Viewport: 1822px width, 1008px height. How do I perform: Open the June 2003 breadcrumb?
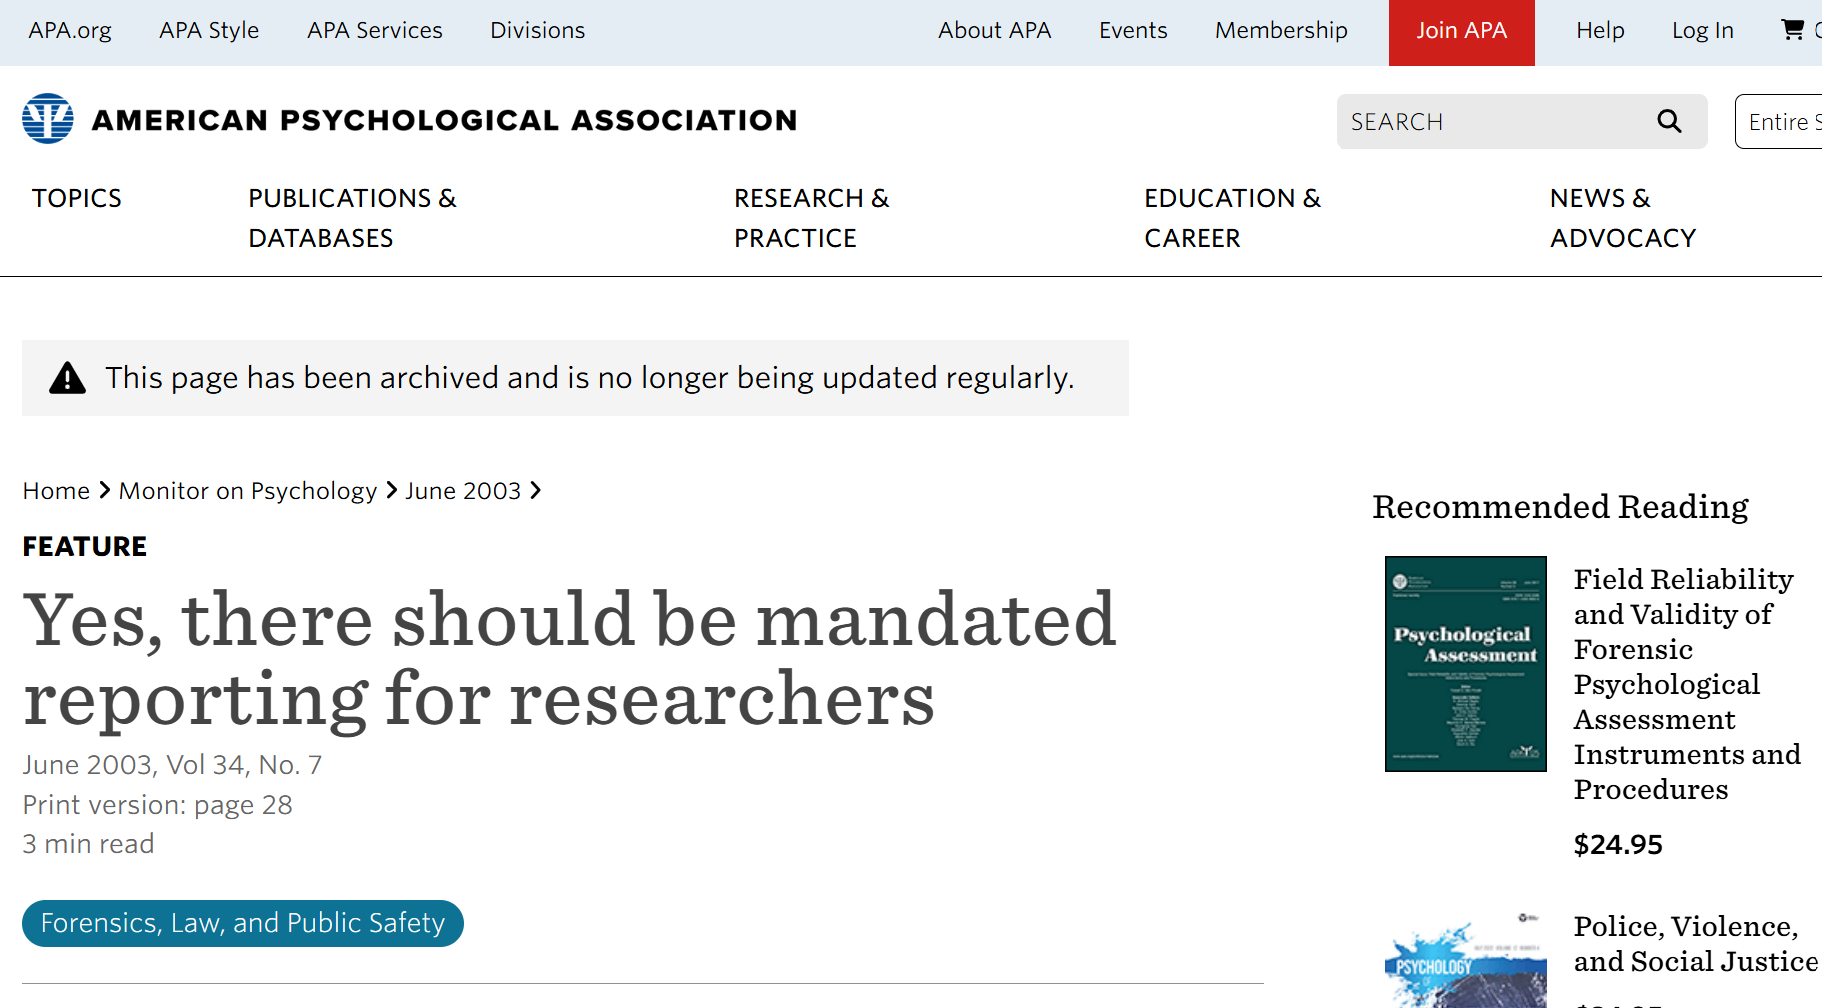coord(463,491)
